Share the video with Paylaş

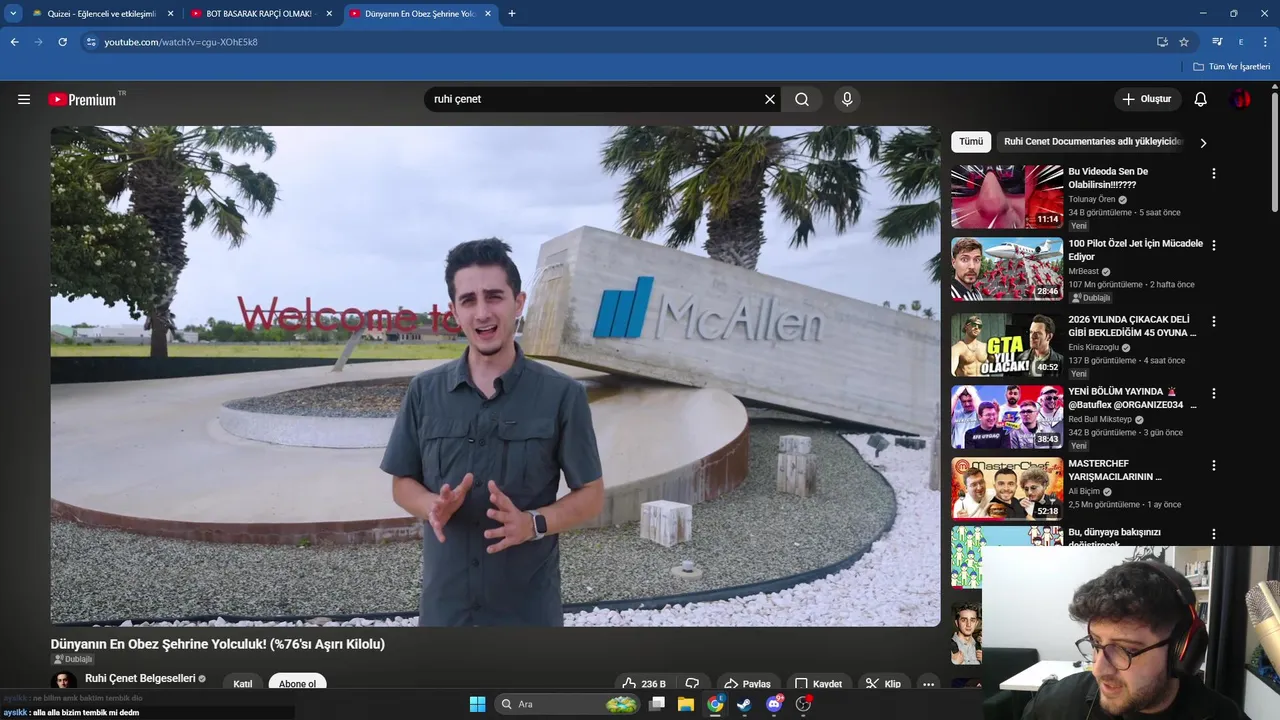pyautogui.click(x=746, y=684)
